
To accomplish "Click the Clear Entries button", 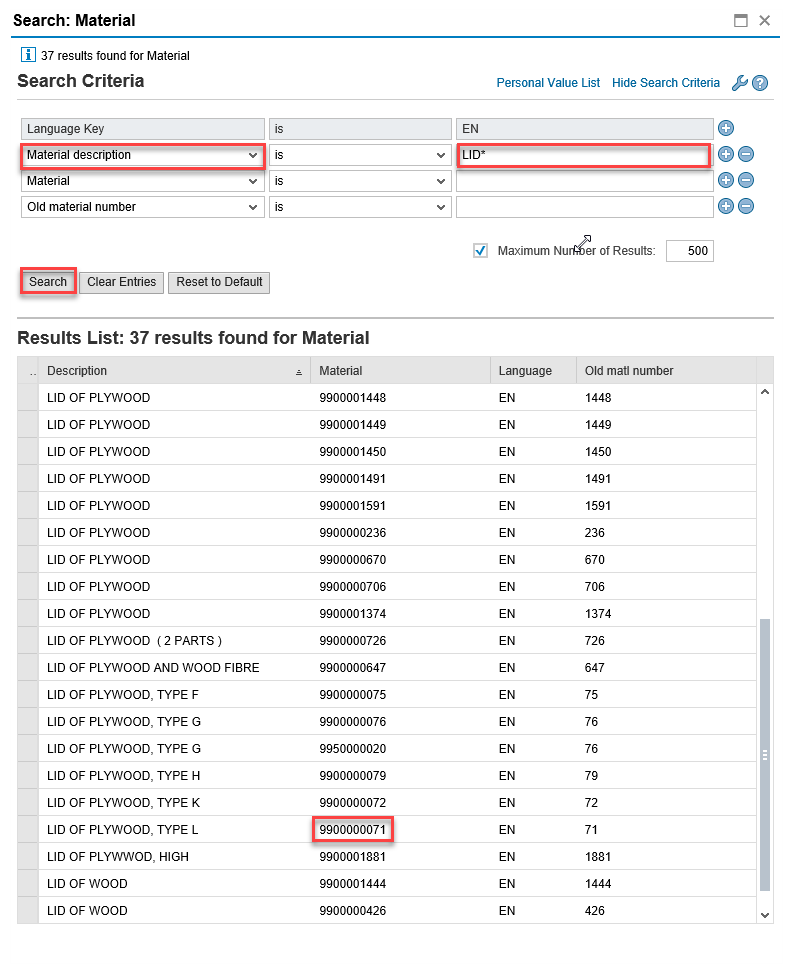I will [x=121, y=282].
